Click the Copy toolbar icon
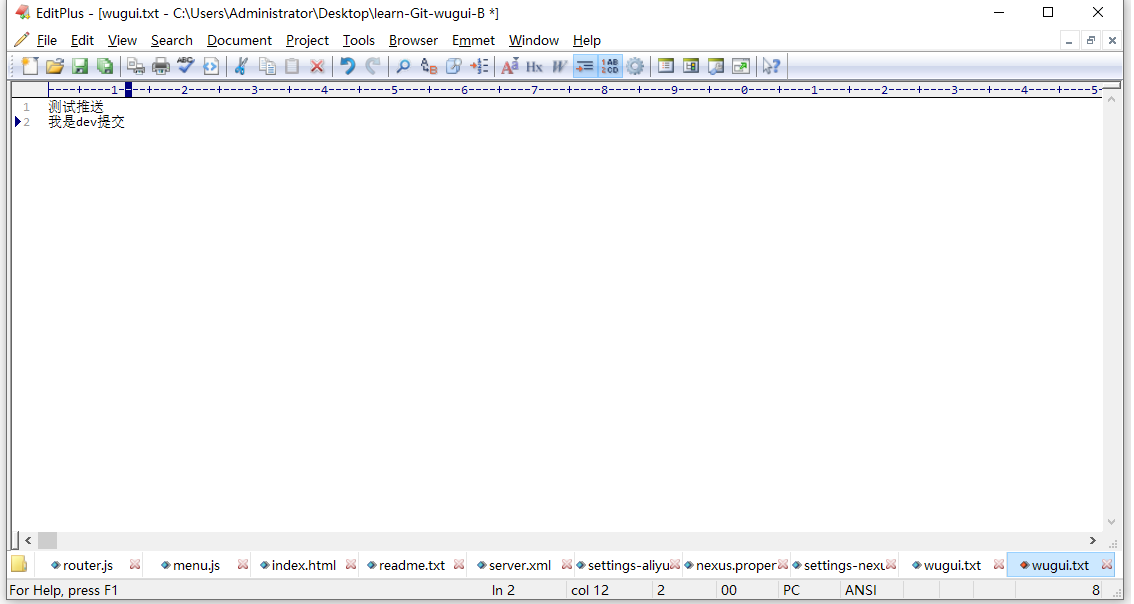 coord(267,67)
